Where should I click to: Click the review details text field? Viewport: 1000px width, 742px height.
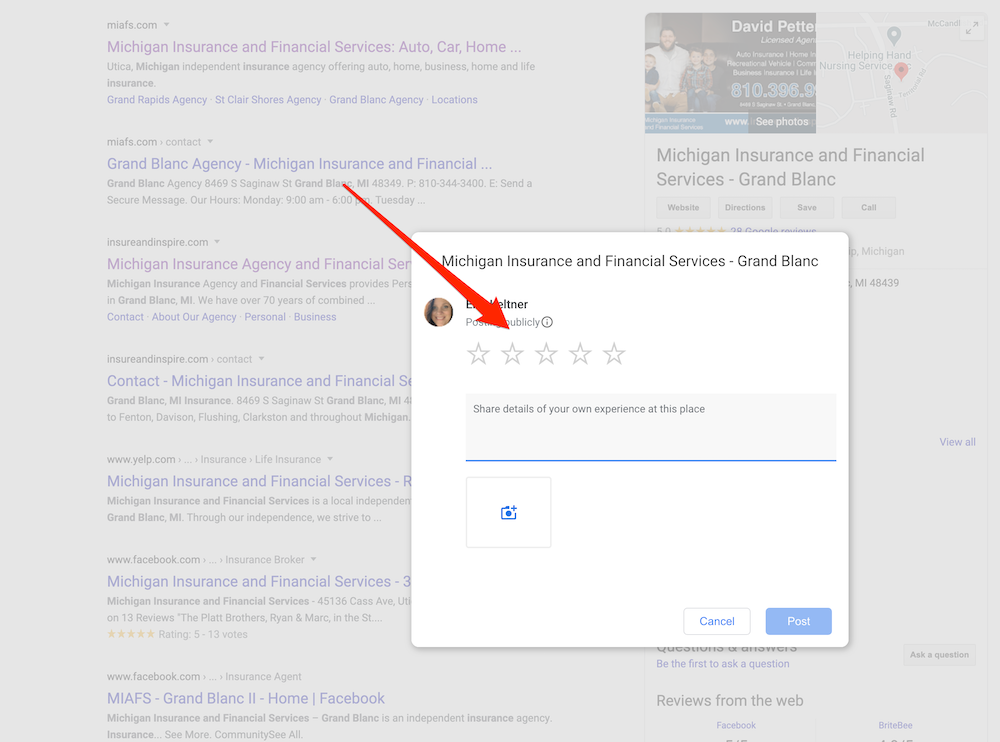(x=651, y=427)
